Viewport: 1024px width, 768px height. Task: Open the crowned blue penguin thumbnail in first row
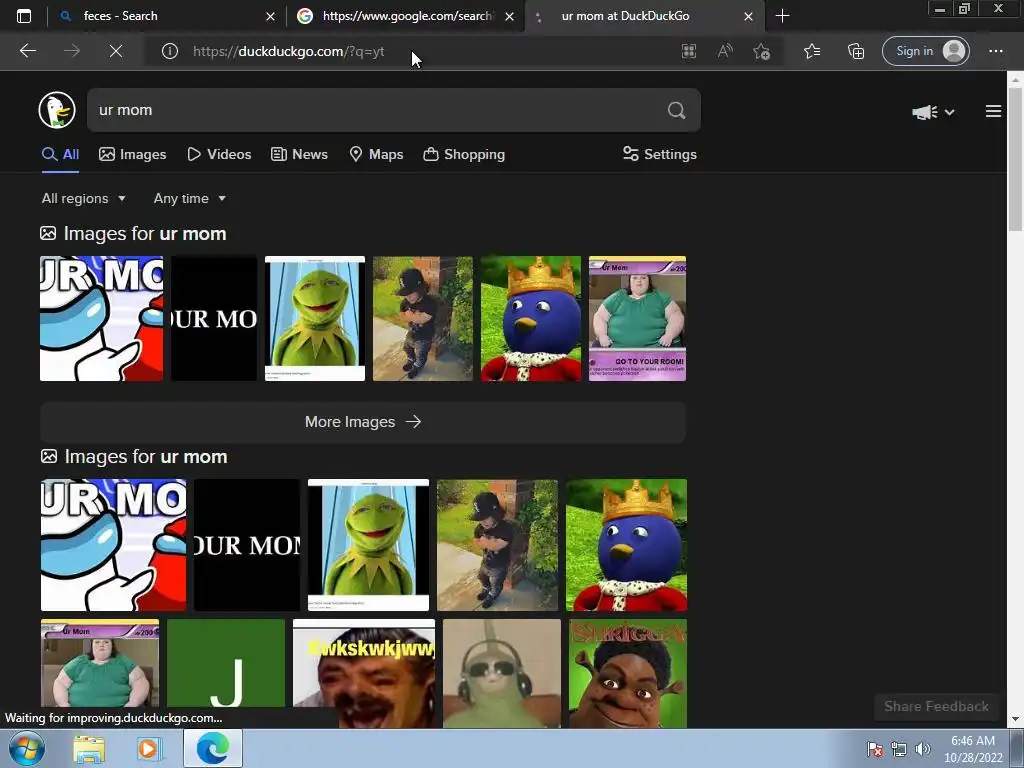(531, 319)
